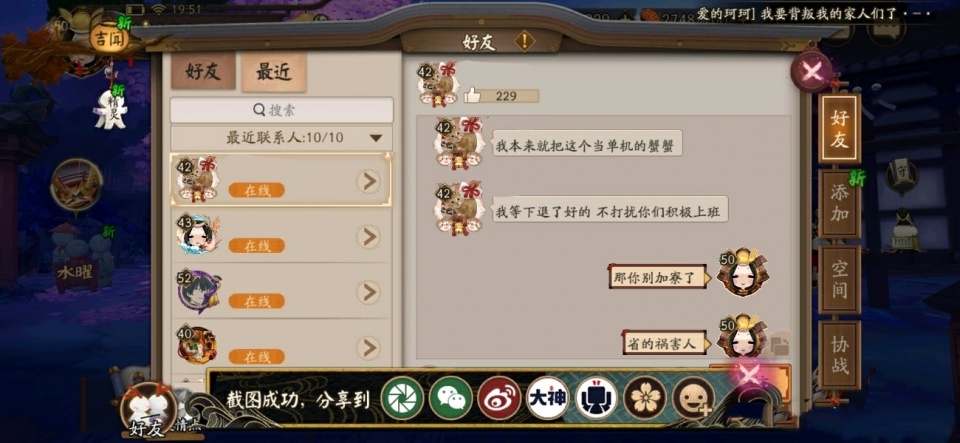
Task: Click the thumbs-up like icon
Action: (472, 95)
